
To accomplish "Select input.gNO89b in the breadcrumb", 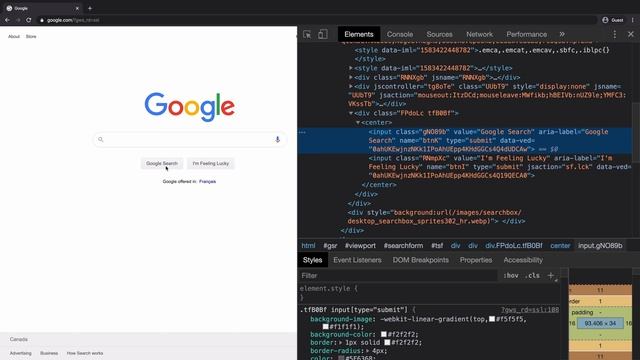I will (600, 246).
